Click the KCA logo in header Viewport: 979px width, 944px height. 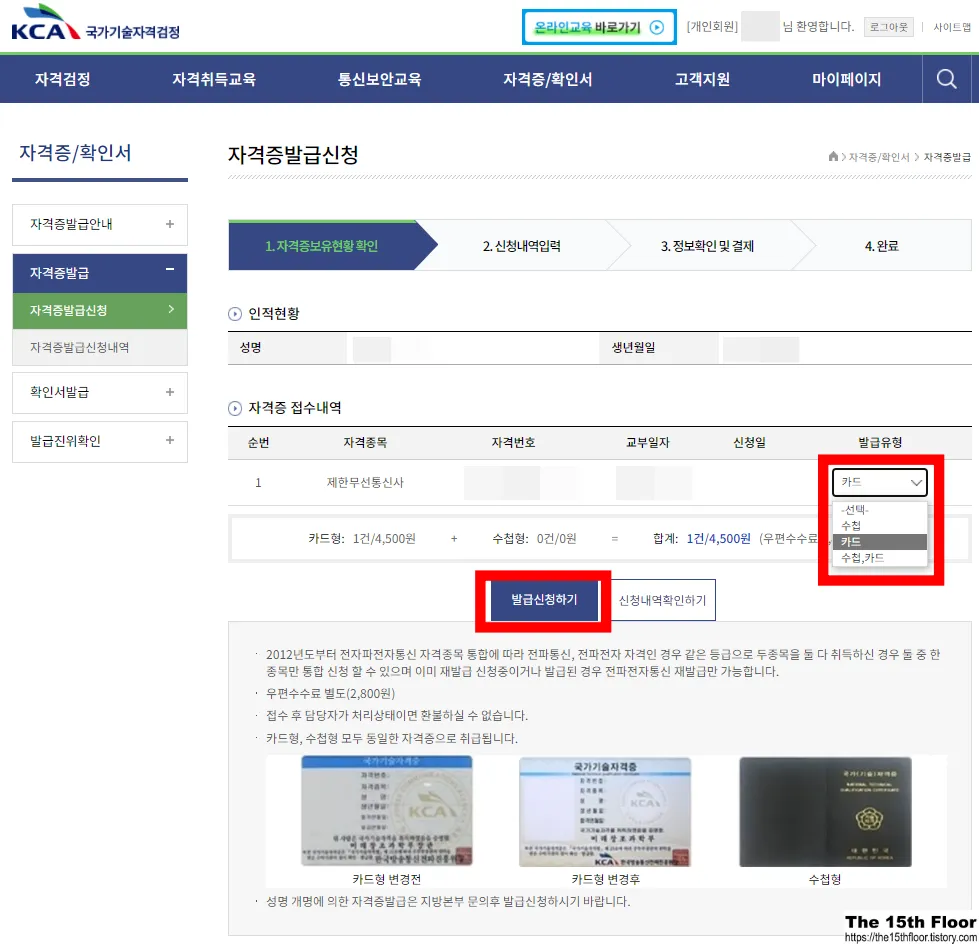click(x=96, y=23)
